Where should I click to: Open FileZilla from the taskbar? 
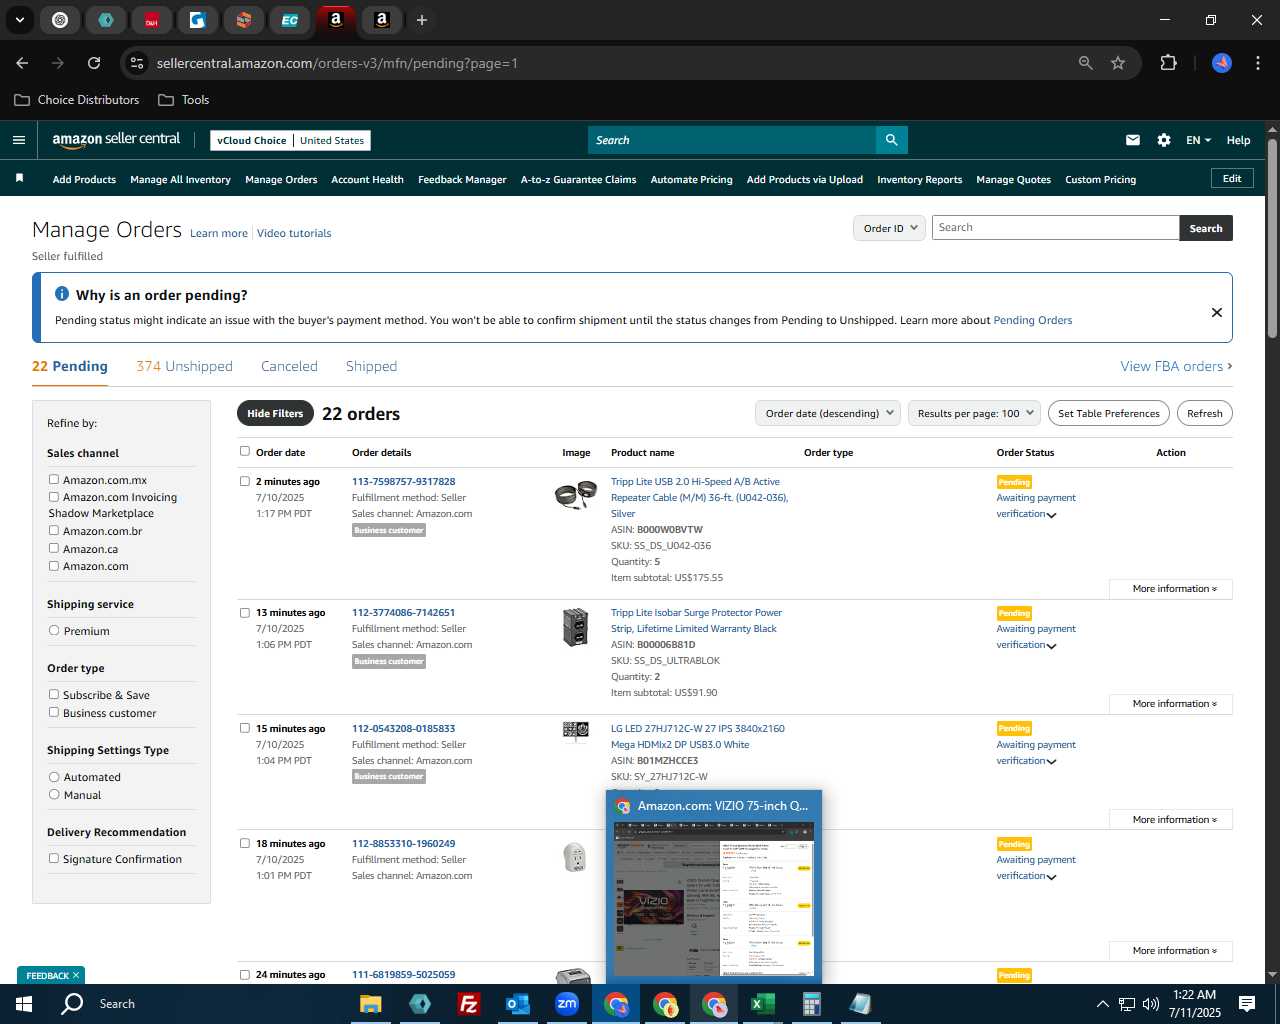[468, 1004]
